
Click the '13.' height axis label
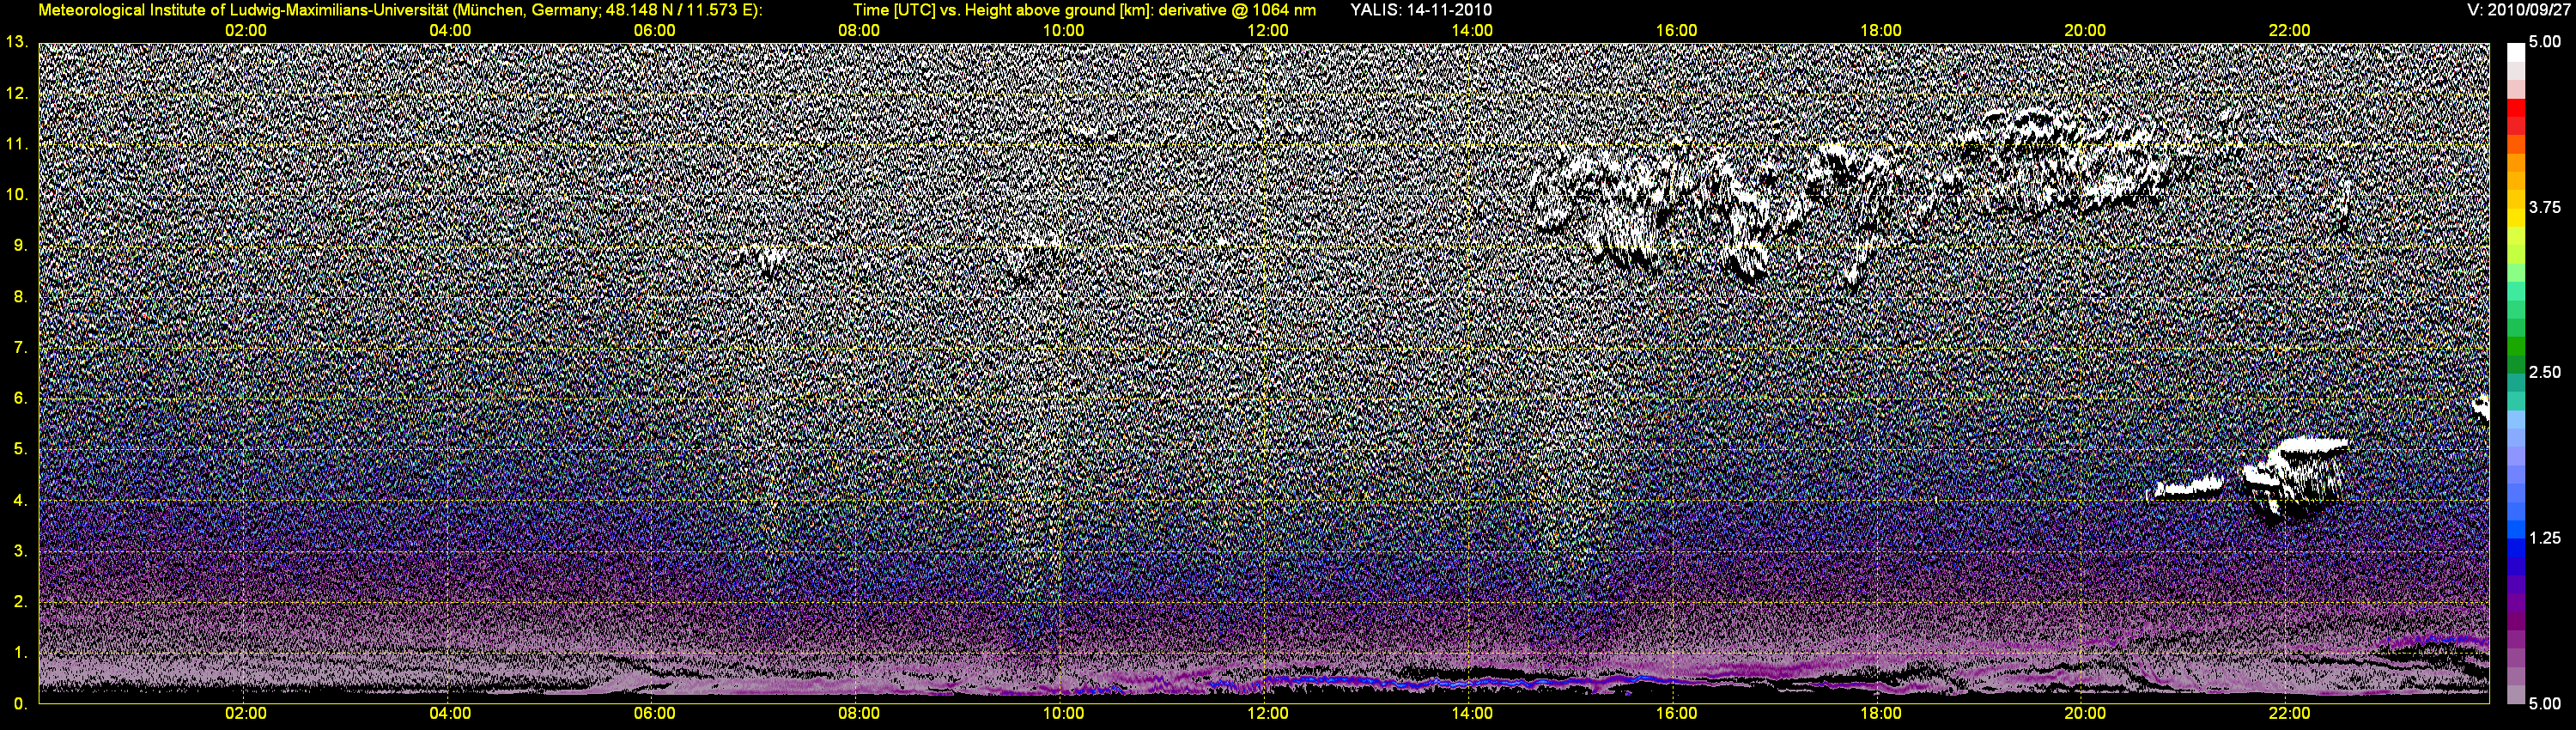tap(16, 42)
